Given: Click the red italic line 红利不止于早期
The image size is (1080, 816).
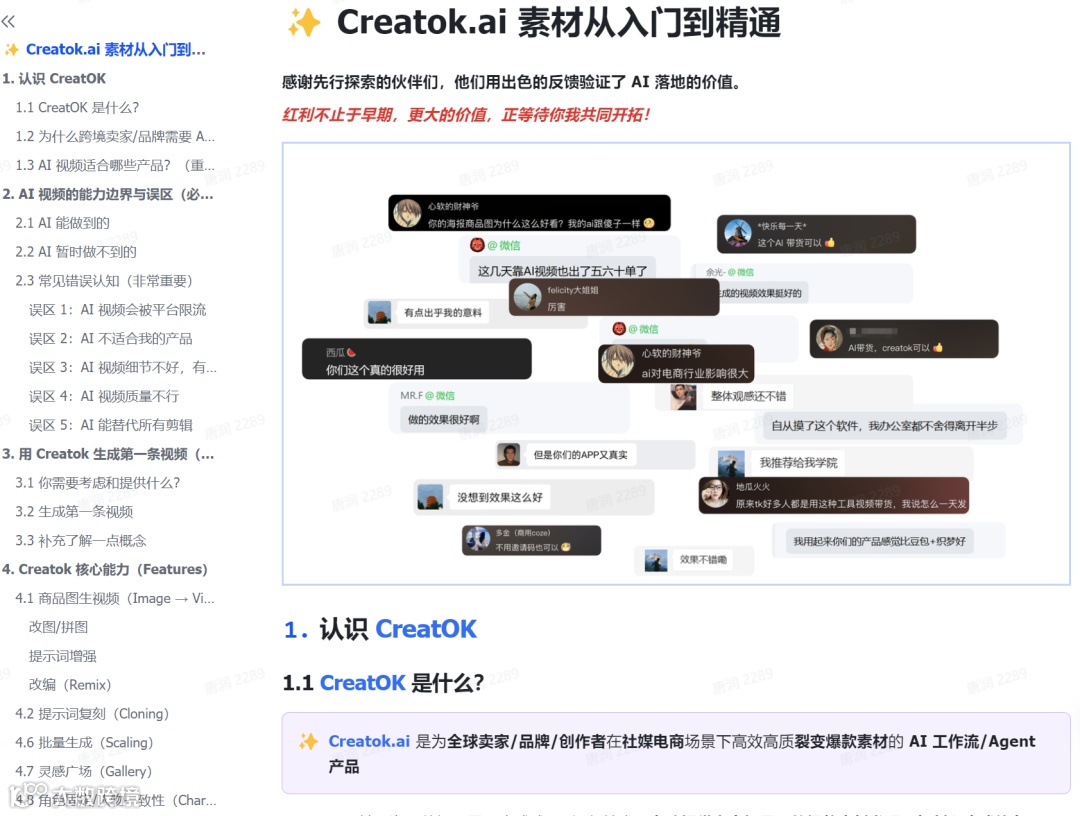Looking at the screenshot, I should [x=466, y=115].
